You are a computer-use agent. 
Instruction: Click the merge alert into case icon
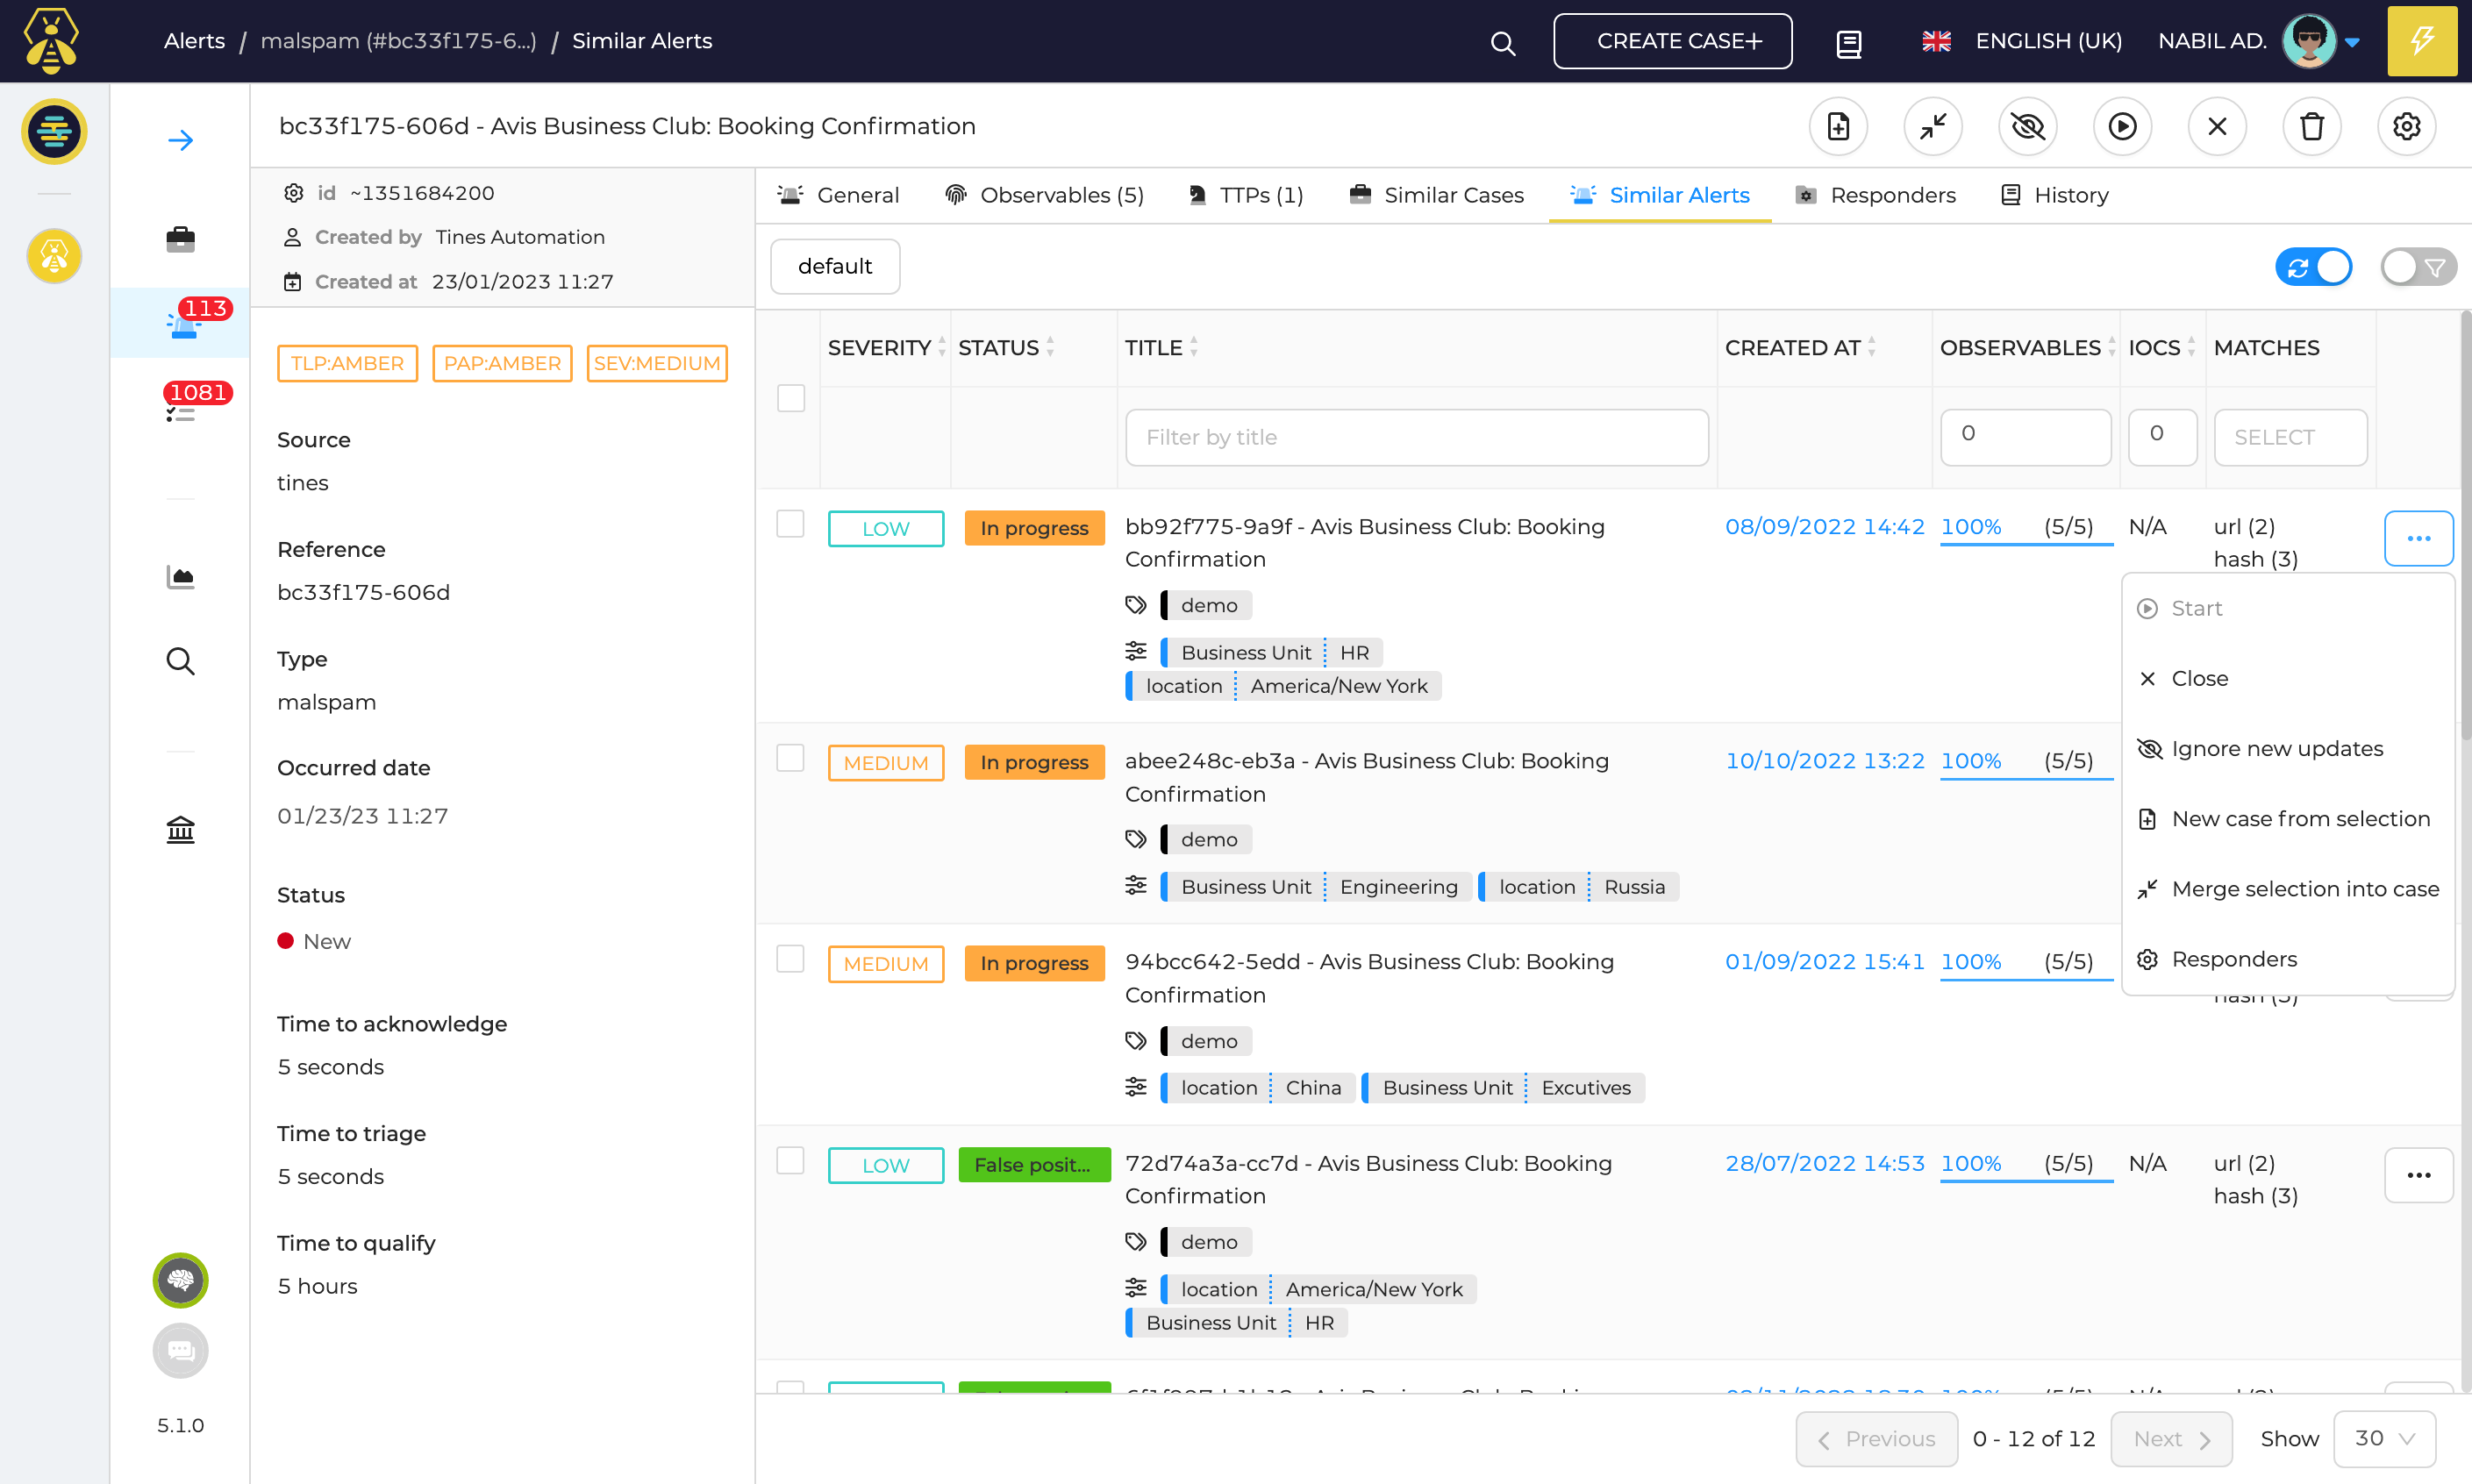(x=1932, y=127)
